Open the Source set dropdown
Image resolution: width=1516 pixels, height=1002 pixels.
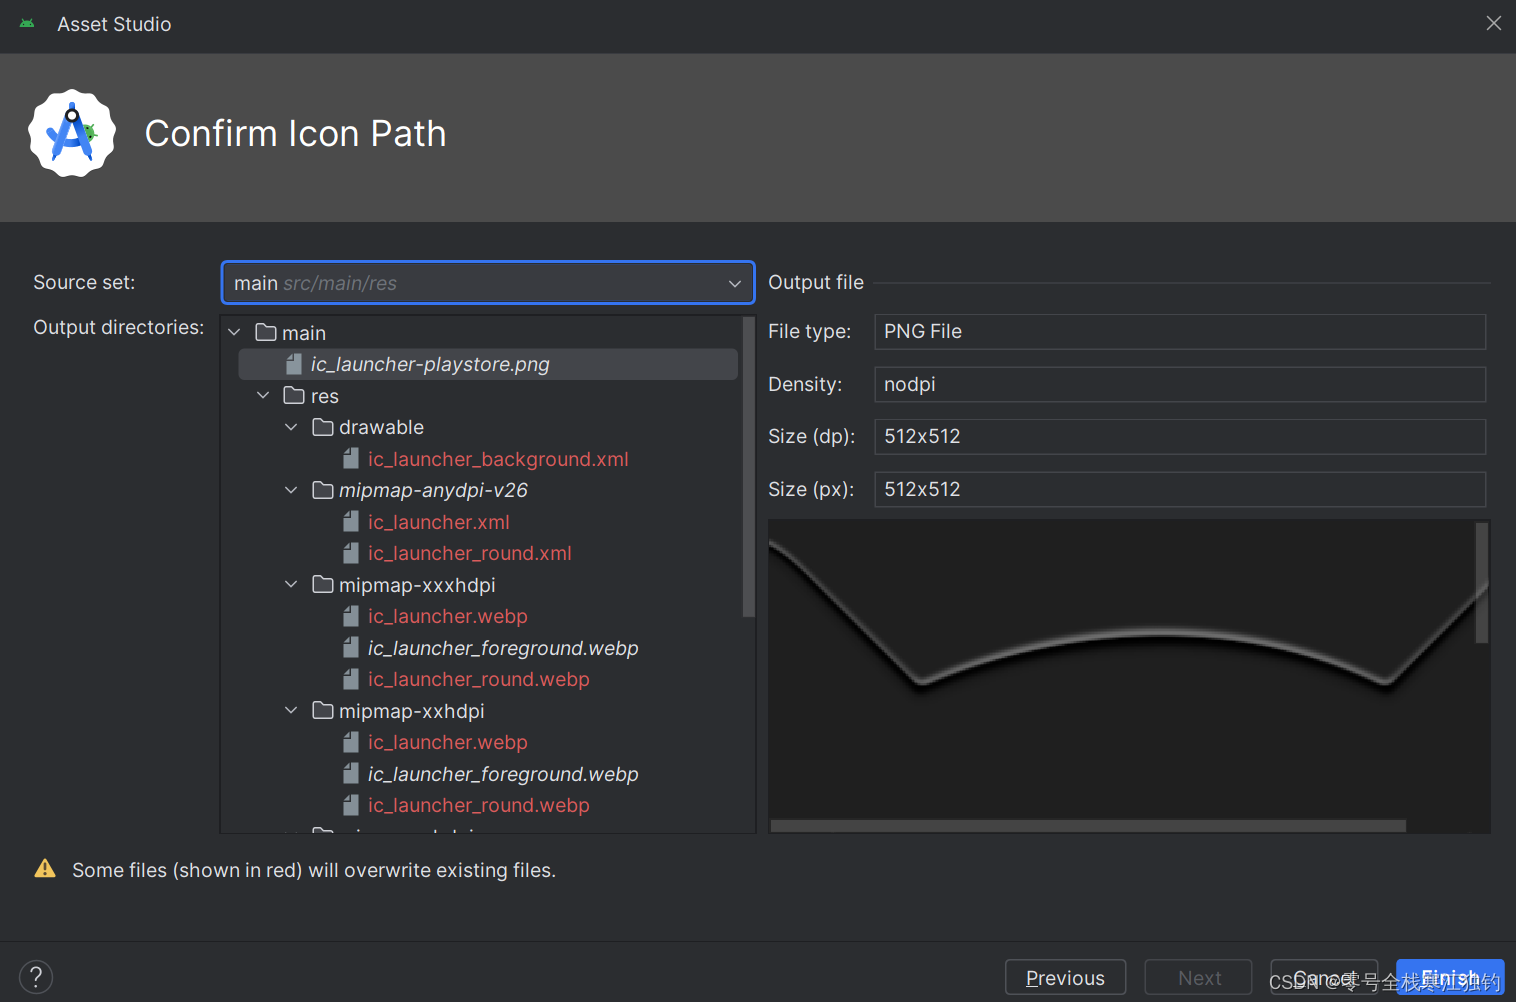coord(487,283)
